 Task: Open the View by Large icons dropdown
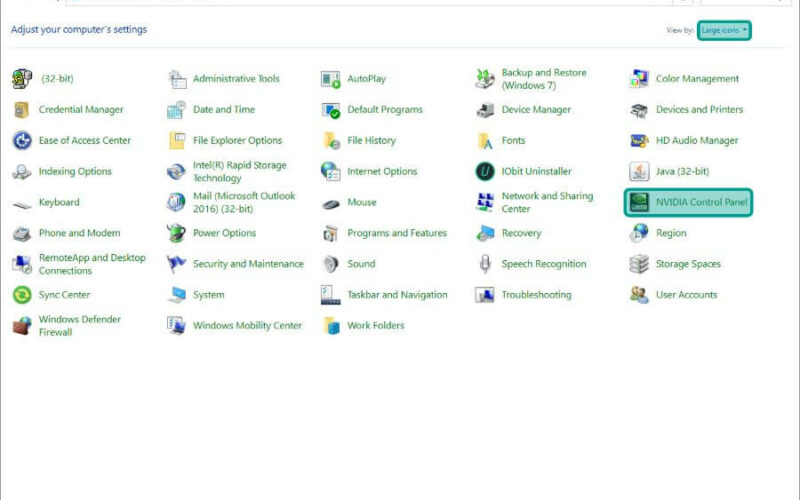(724, 30)
